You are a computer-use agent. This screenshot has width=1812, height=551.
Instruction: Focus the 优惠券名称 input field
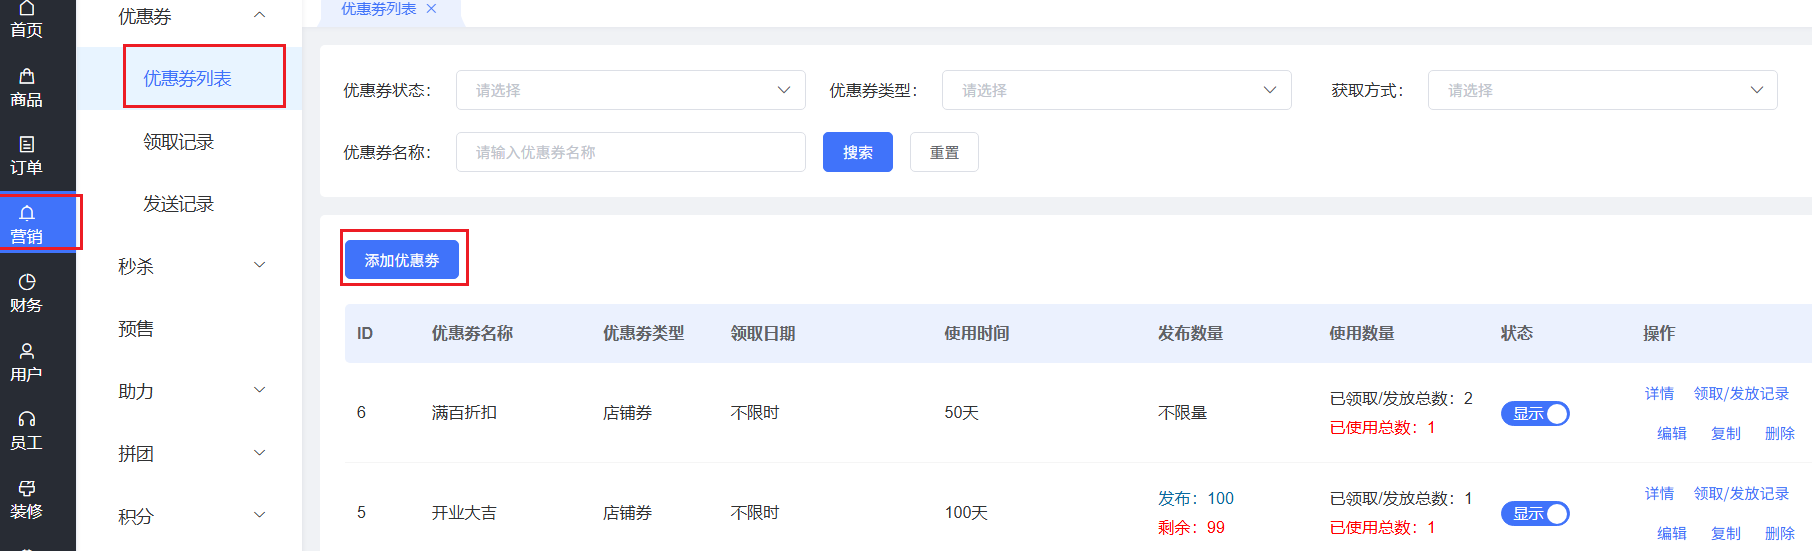tap(631, 152)
